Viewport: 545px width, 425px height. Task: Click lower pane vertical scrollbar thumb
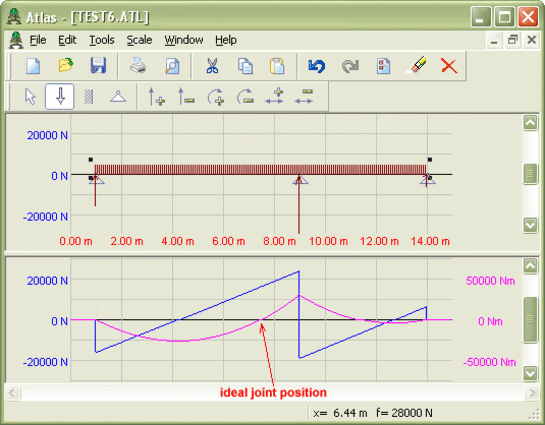click(530, 320)
